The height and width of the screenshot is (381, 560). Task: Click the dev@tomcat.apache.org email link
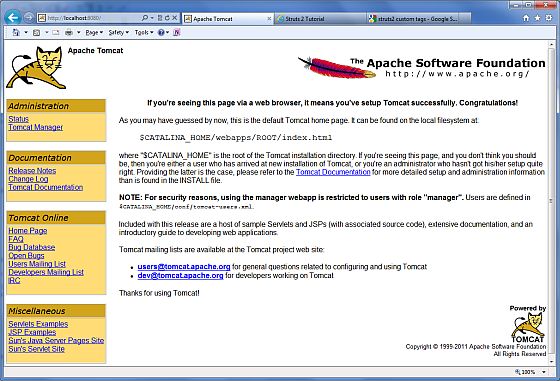[x=180, y=275]
